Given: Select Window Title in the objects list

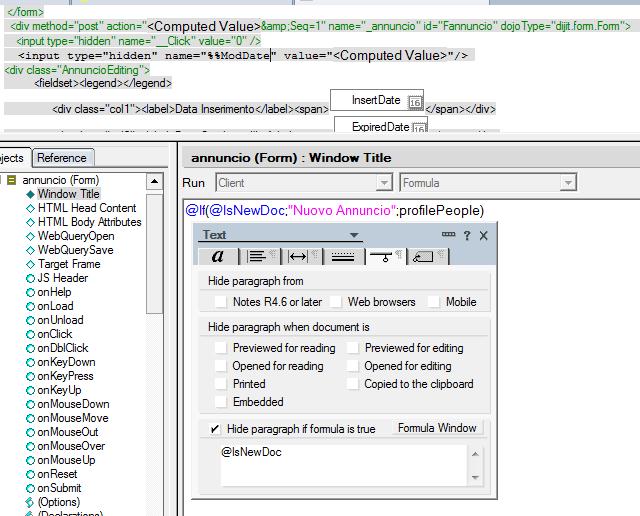Looking at the screenshot, I should pos(69,194).
